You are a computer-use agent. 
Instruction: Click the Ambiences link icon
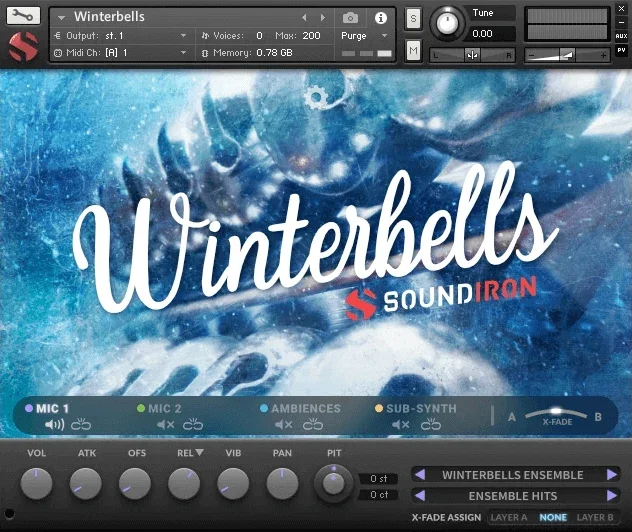(313, 424)
